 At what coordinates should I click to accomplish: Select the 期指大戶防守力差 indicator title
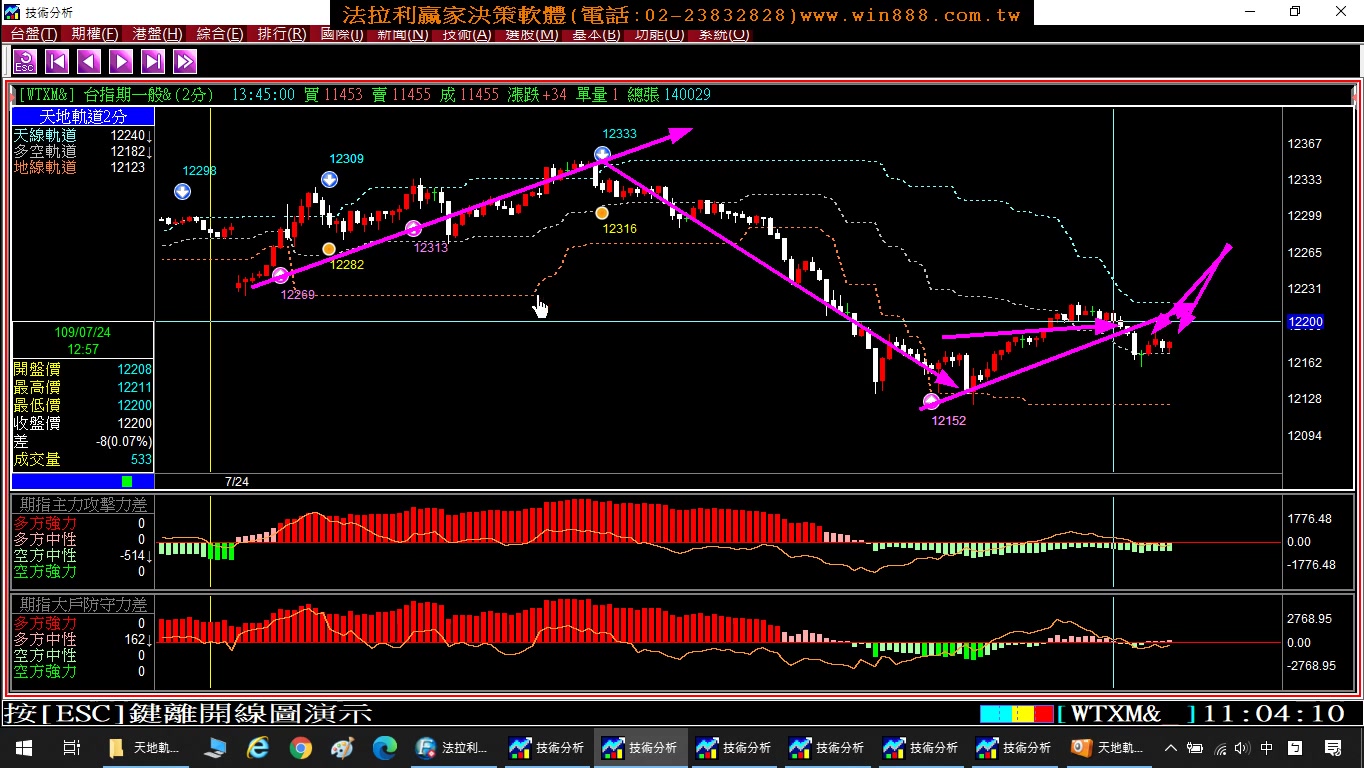84,605
